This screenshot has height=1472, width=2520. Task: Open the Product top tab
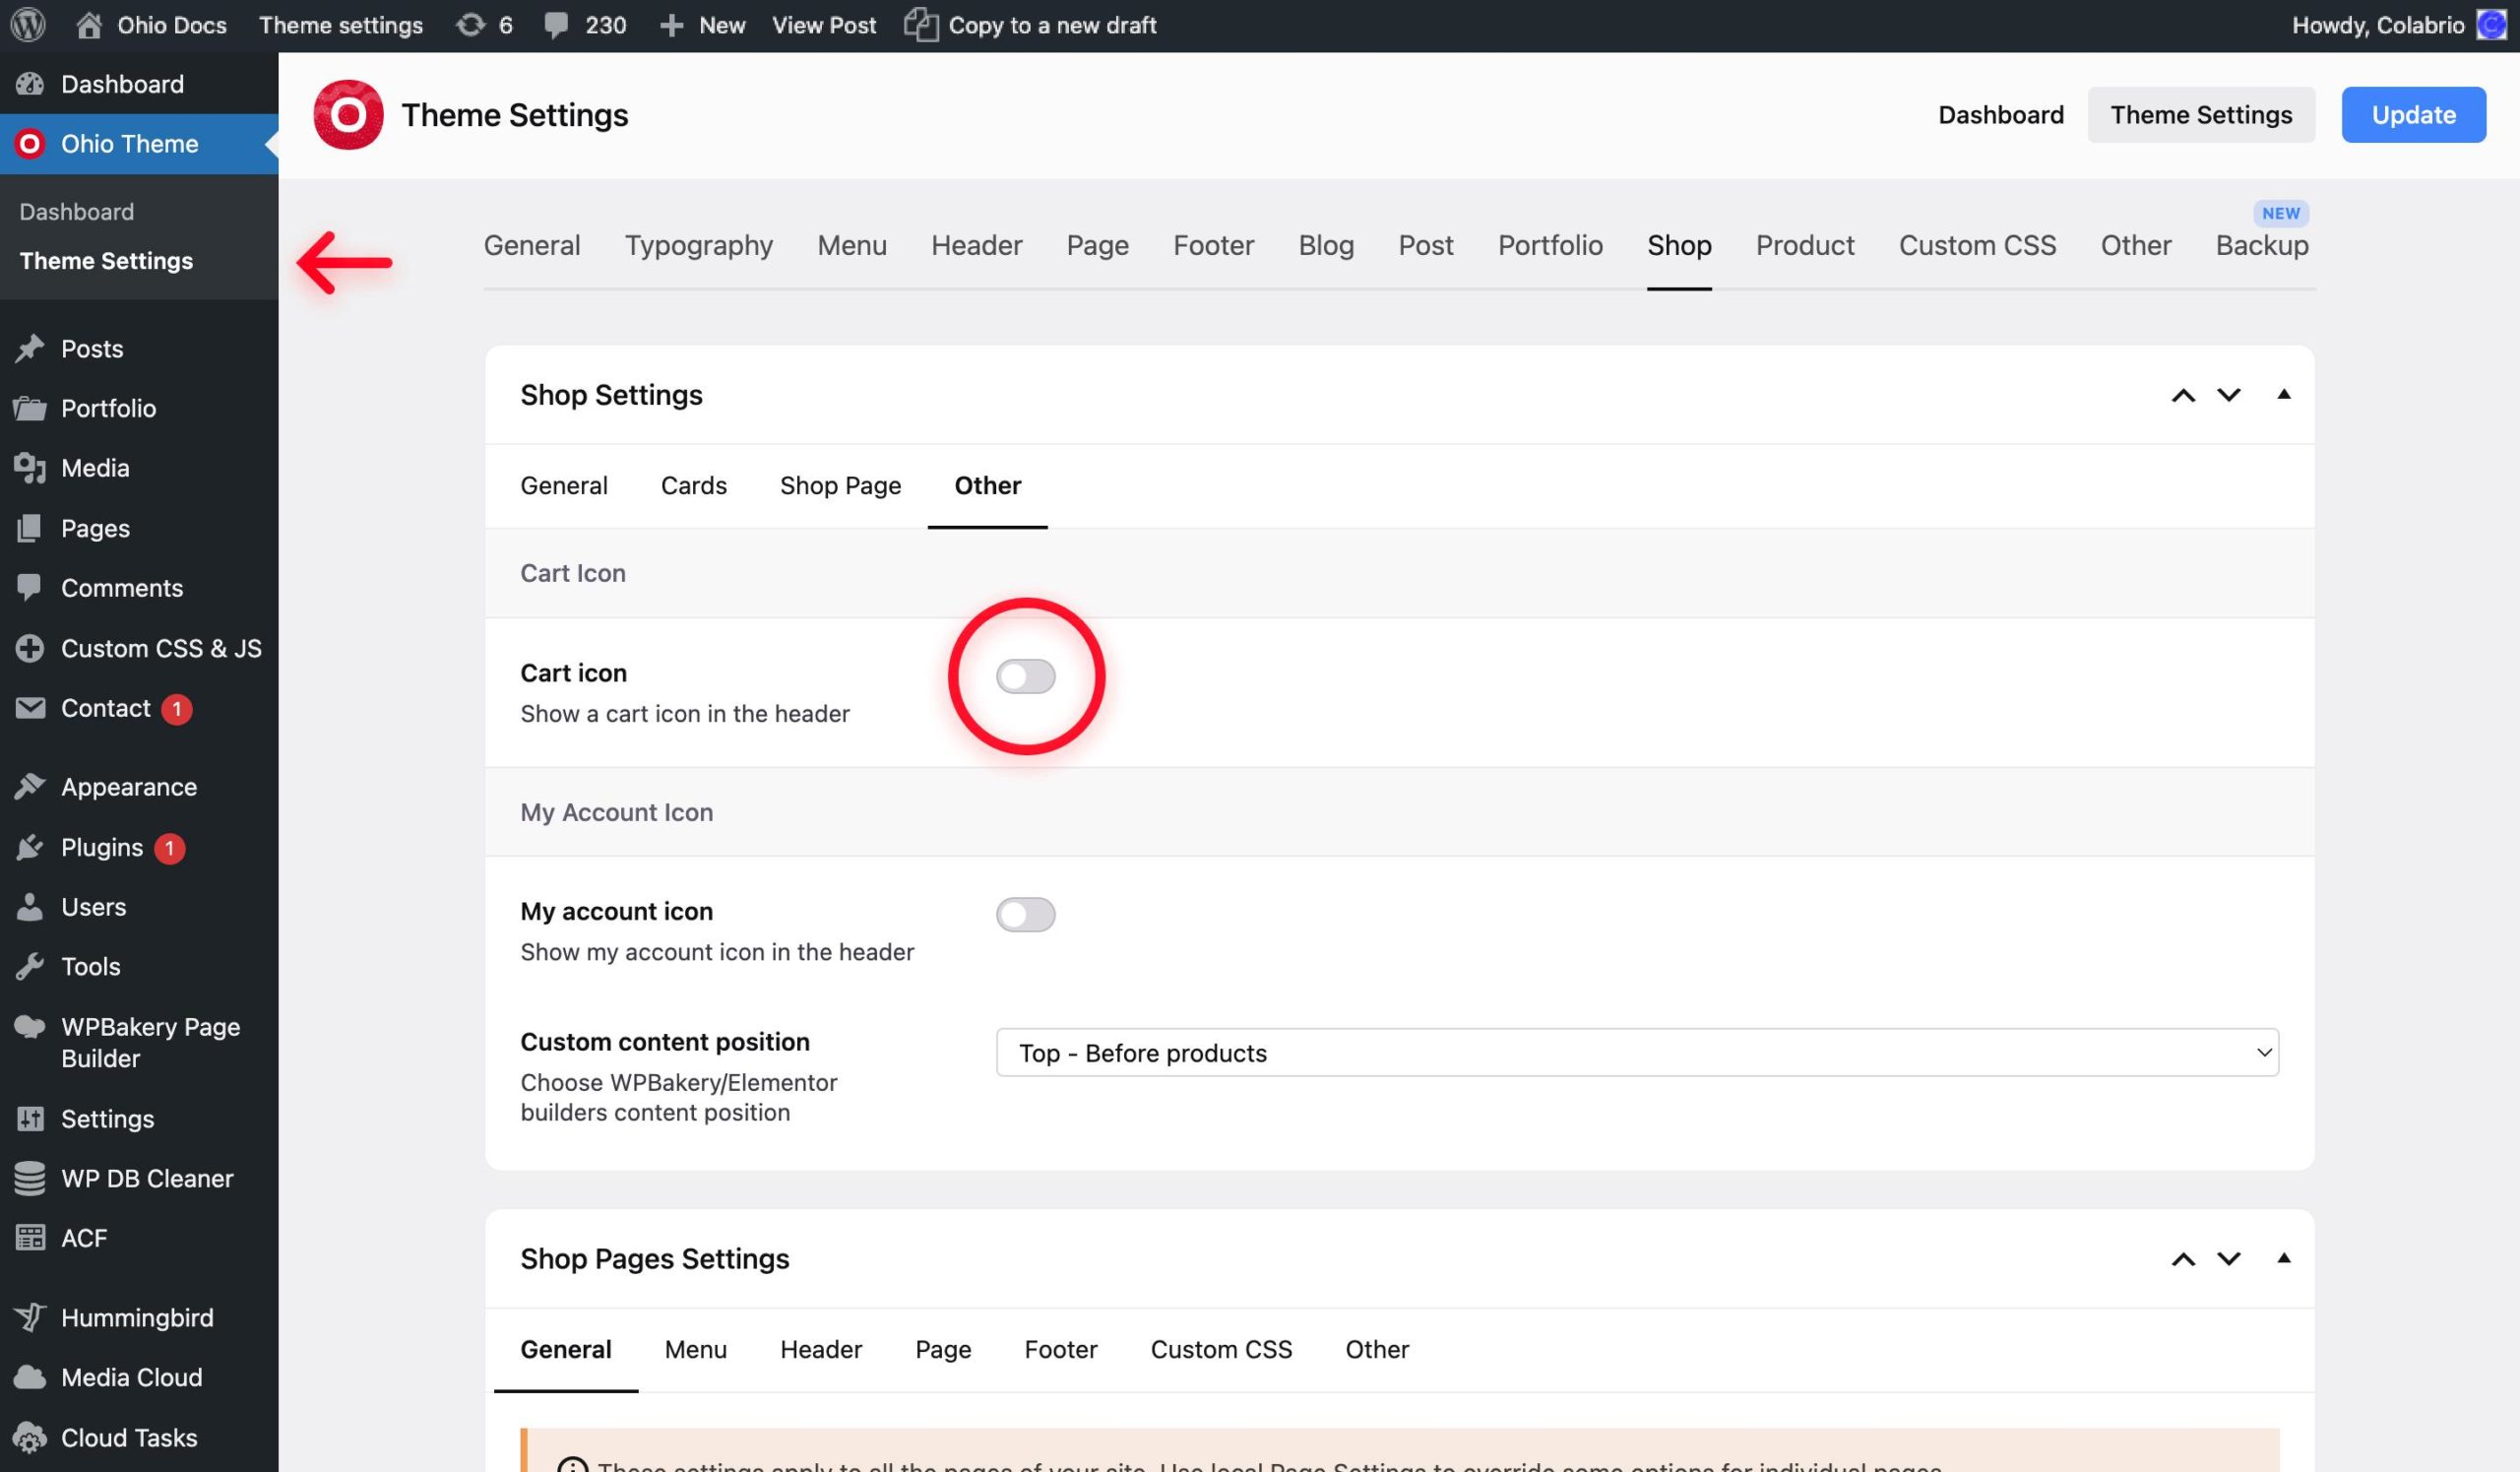(x=1805, y=245)
